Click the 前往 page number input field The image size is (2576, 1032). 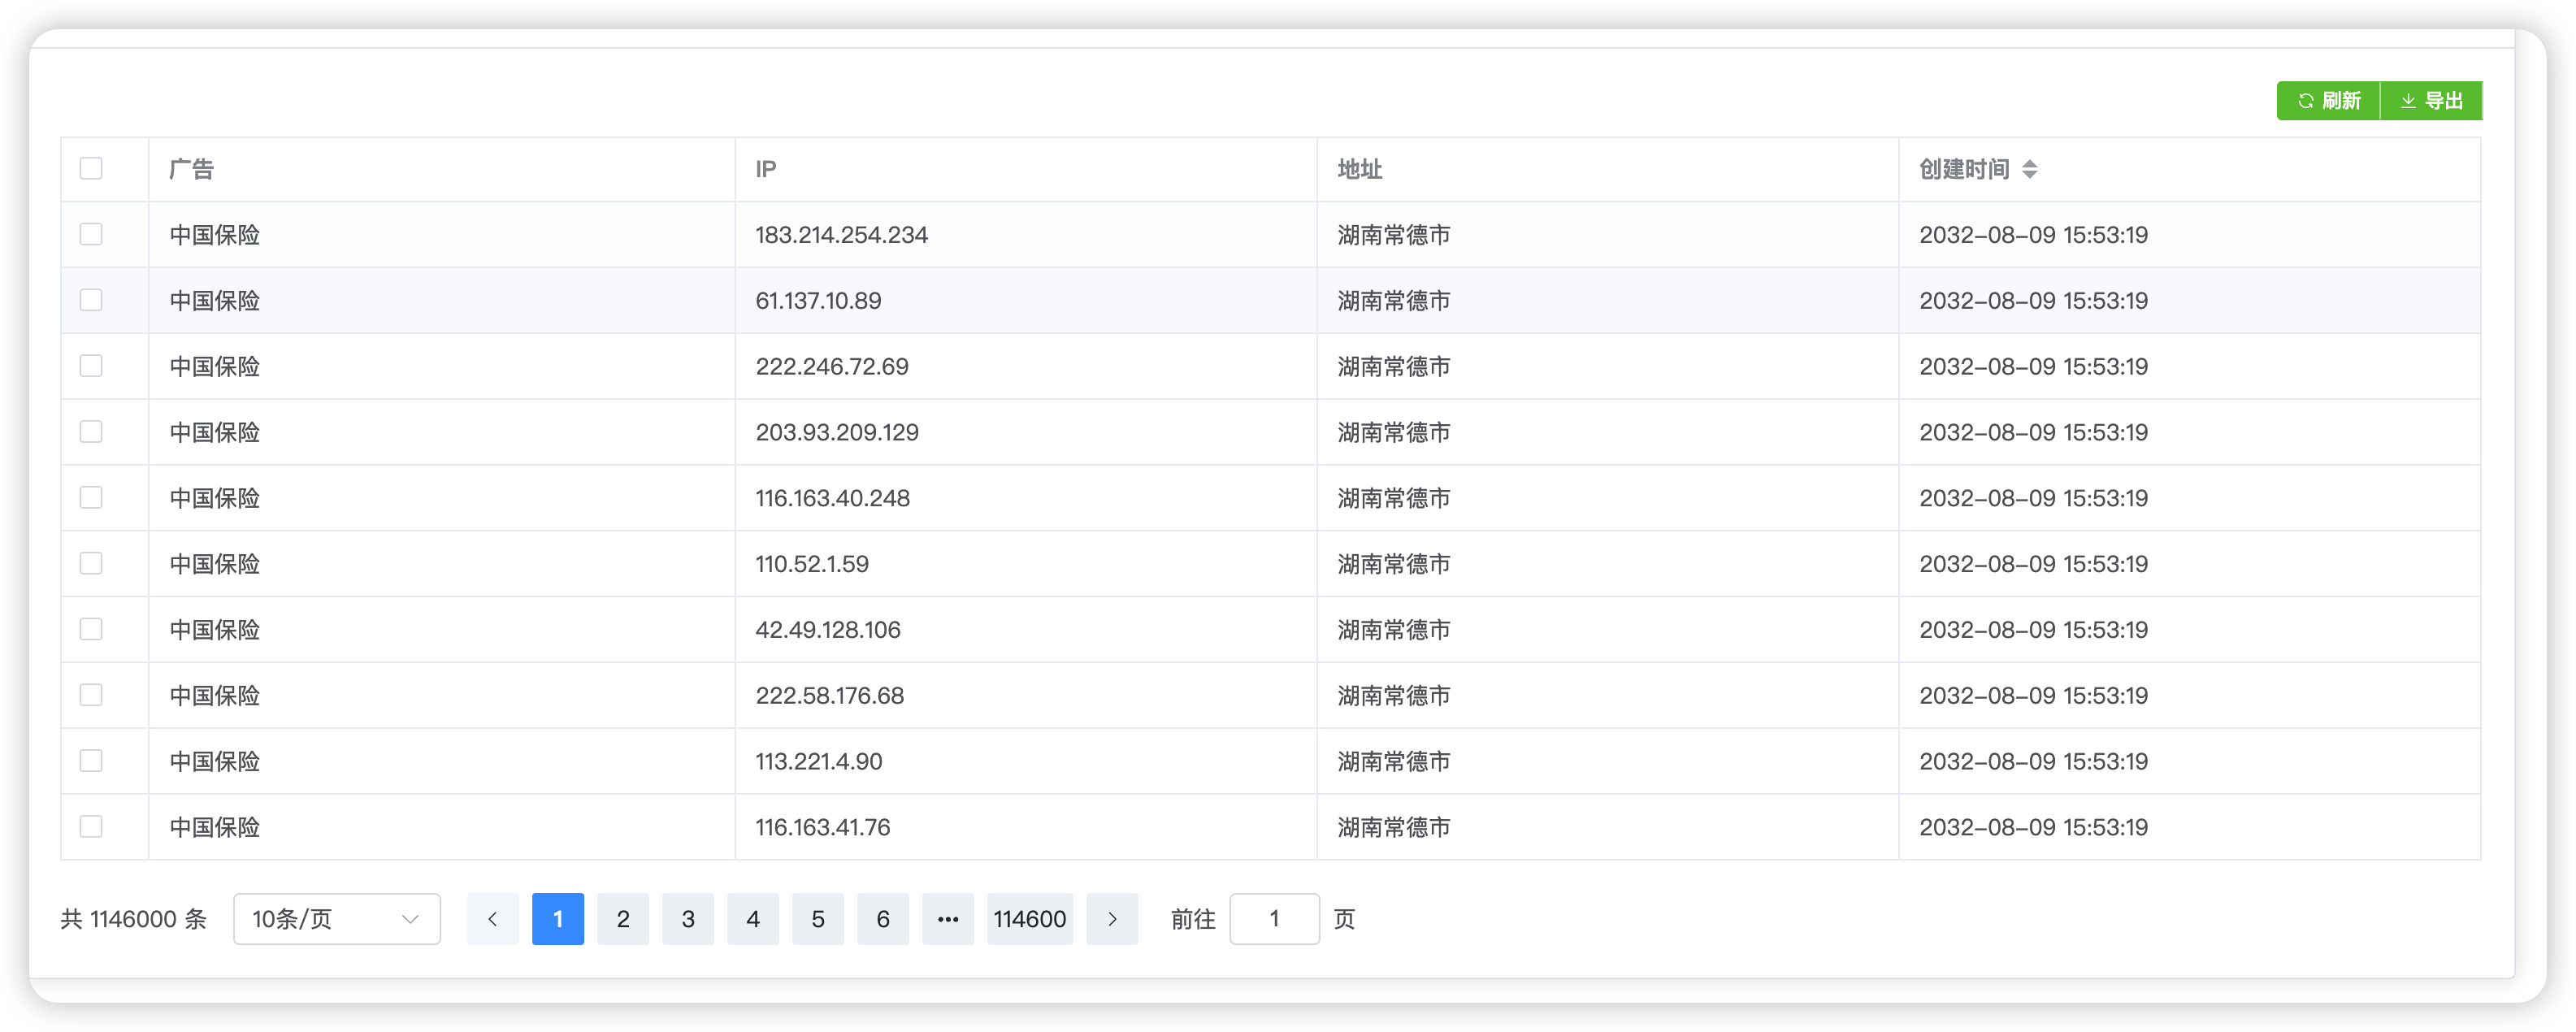[1274, 919]
